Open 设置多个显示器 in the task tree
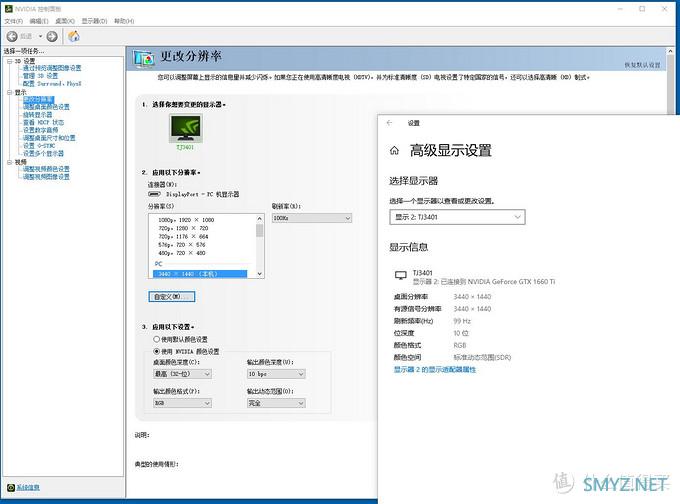The width and height of the screenshot is (680, 504). click(43, 154)
